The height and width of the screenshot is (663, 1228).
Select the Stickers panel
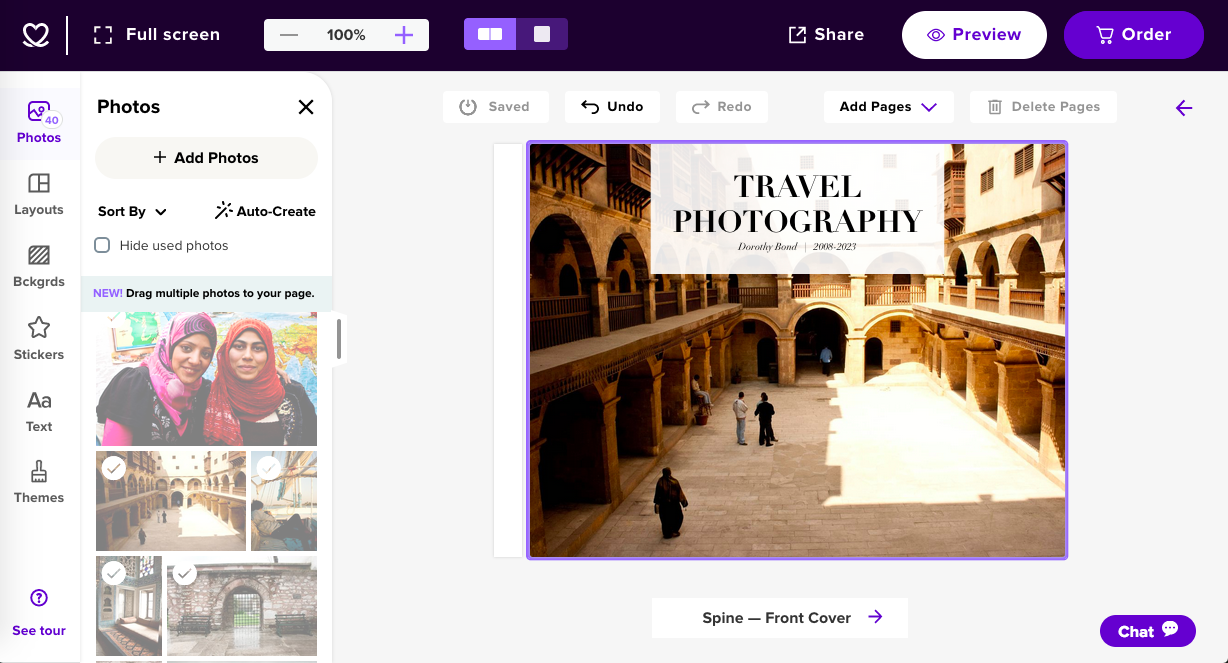[38, 338]
